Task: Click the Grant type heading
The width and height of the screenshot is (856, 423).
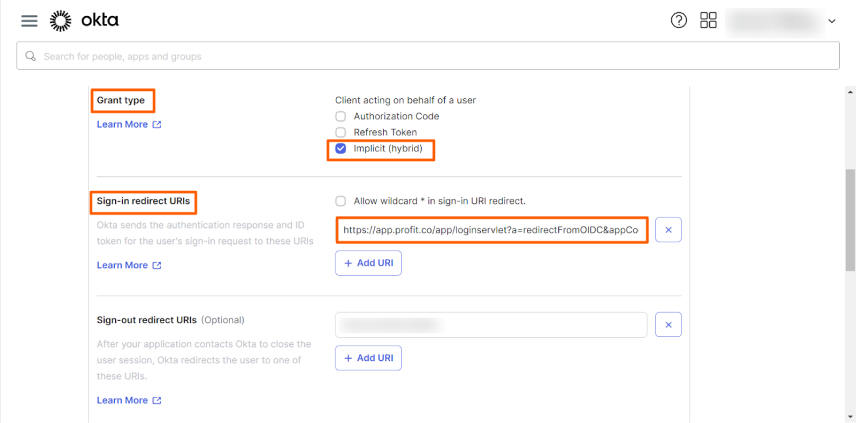Action: click(x=121, y=100)
